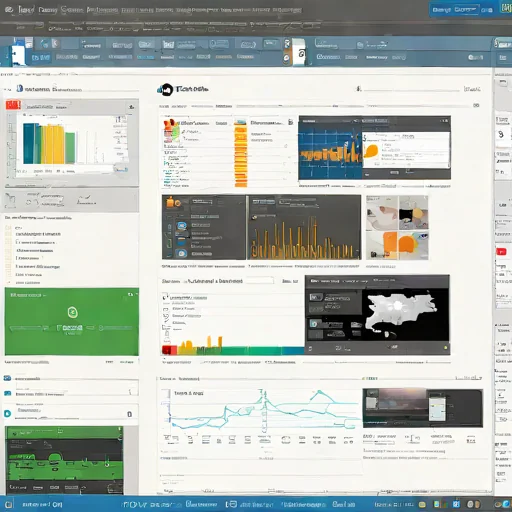Click the blue button in the dark header
The image size is (512, 512).
click(462, 9)
